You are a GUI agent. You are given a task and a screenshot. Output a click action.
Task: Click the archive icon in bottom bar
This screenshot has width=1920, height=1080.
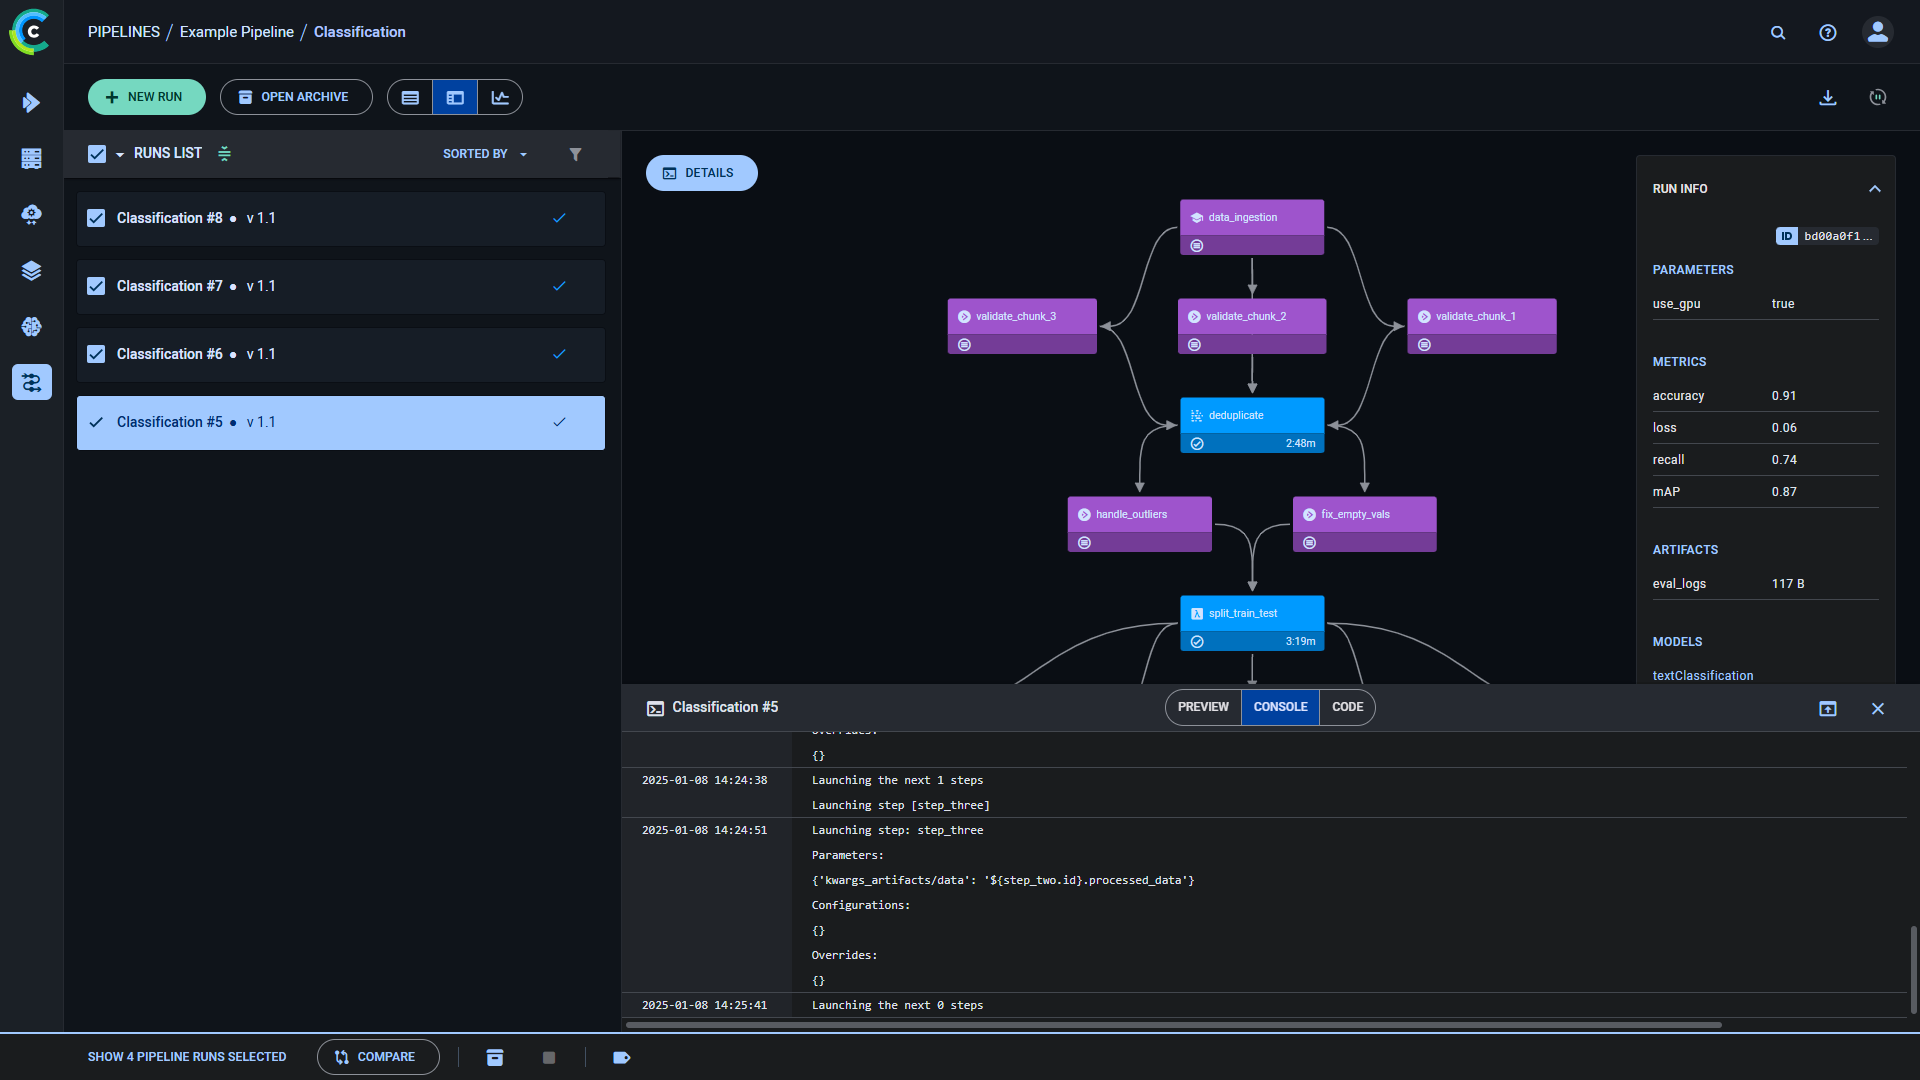tap(495, 1057)
